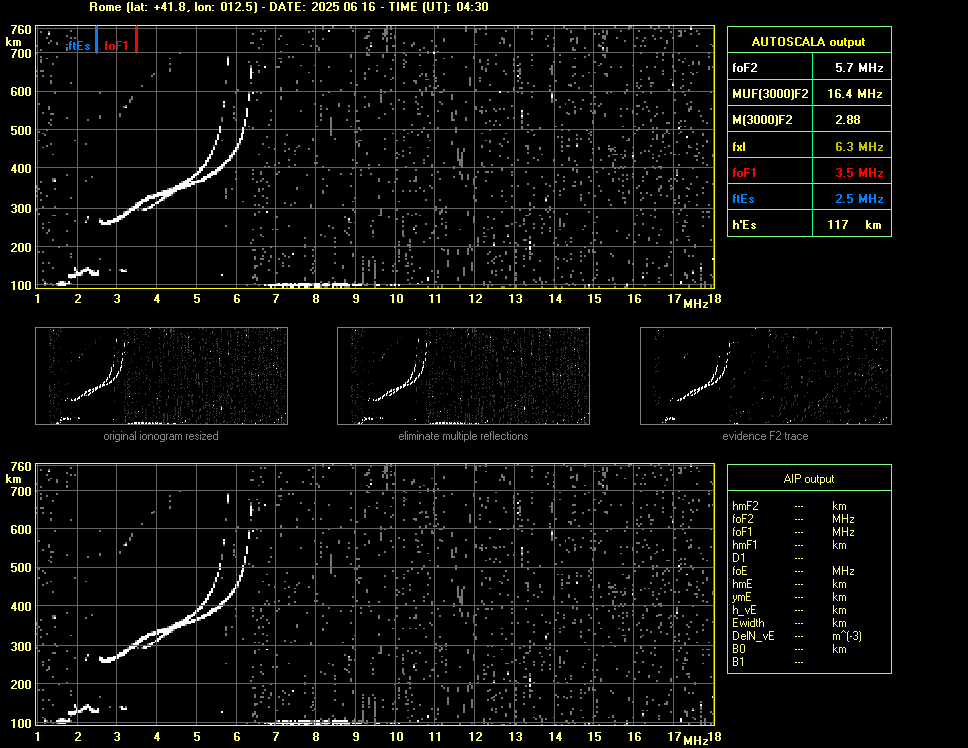Screen dimensions: 968x748
Task: Click the AUTOSCALA output header
Action: tap(809, 41)
